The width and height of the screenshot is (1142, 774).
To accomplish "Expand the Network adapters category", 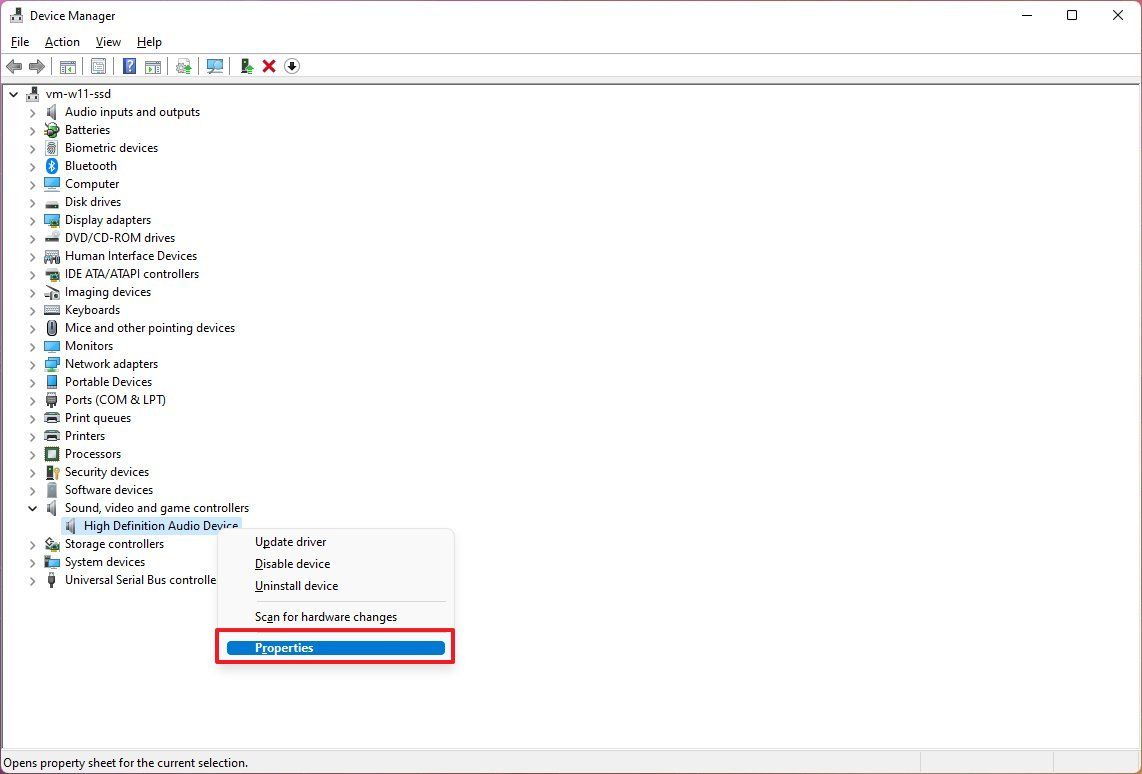I will click(x=33, y=364).
